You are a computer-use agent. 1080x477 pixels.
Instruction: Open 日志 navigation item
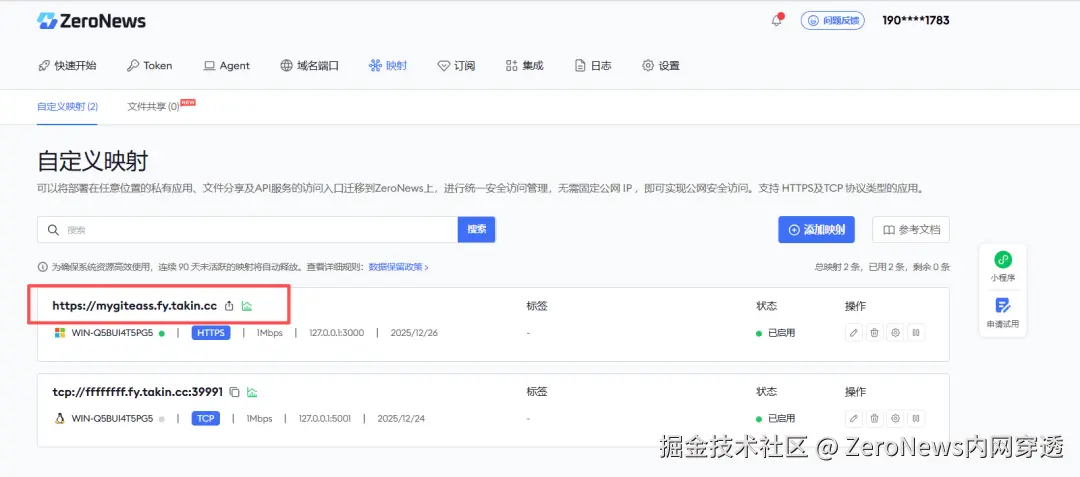(592, 65)
